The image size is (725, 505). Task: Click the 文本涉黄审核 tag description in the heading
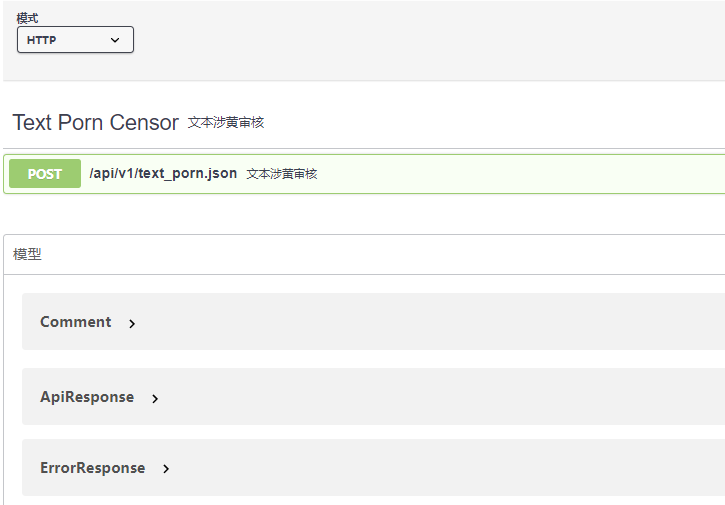[x=226, y=123]
